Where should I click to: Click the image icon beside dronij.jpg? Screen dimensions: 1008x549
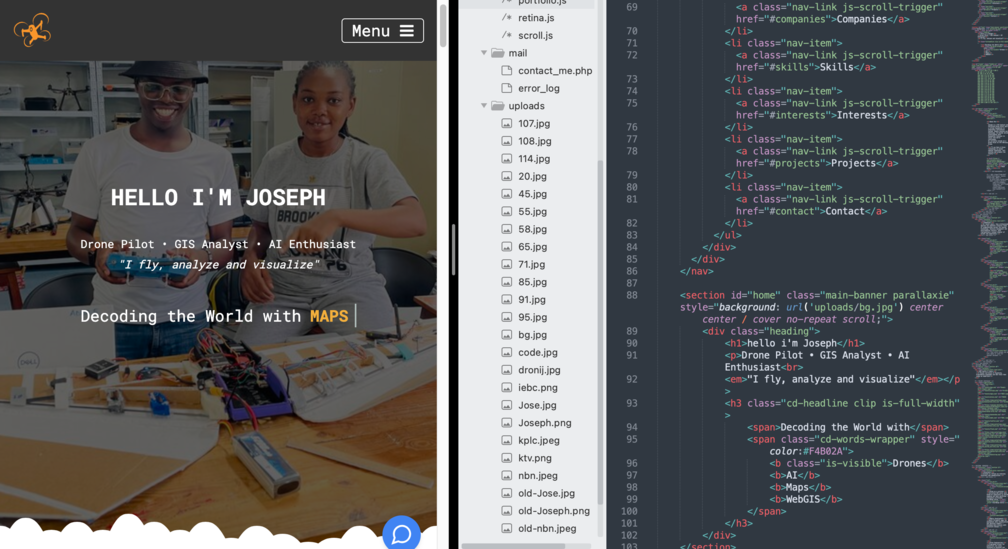coord(507,370)
